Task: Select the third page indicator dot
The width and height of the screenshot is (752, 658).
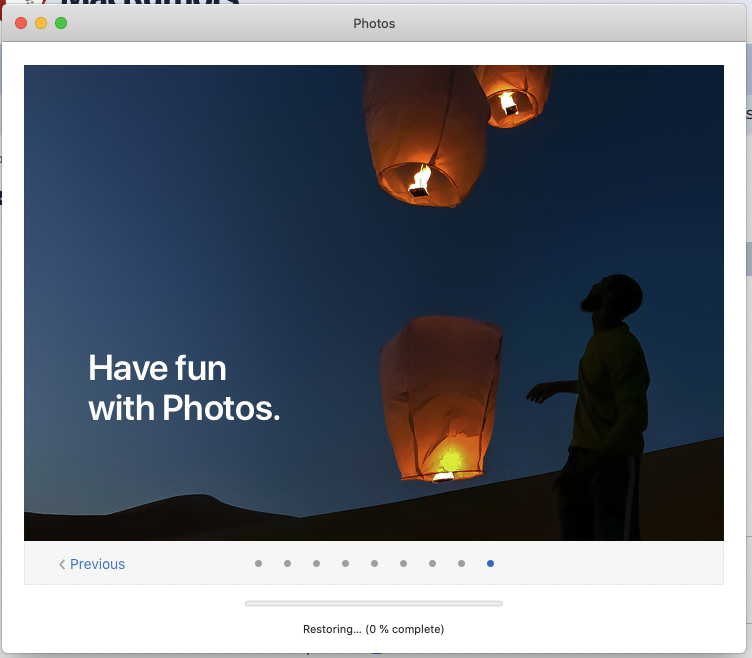Action: (x=317, y=564)
